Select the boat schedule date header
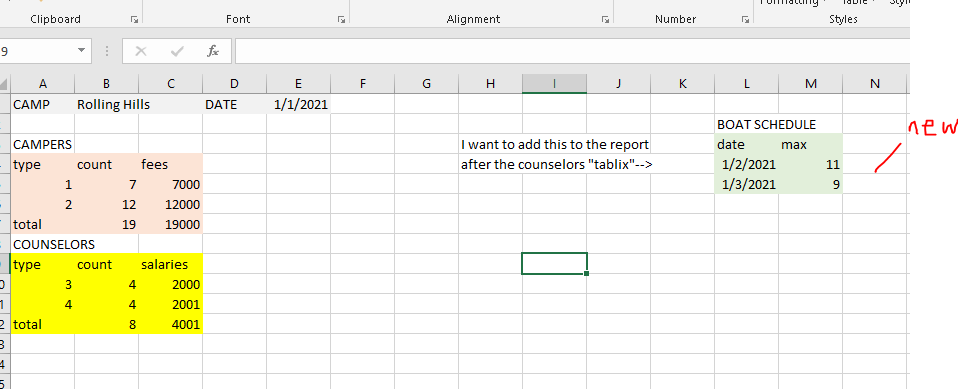 [x=746, y=144]
